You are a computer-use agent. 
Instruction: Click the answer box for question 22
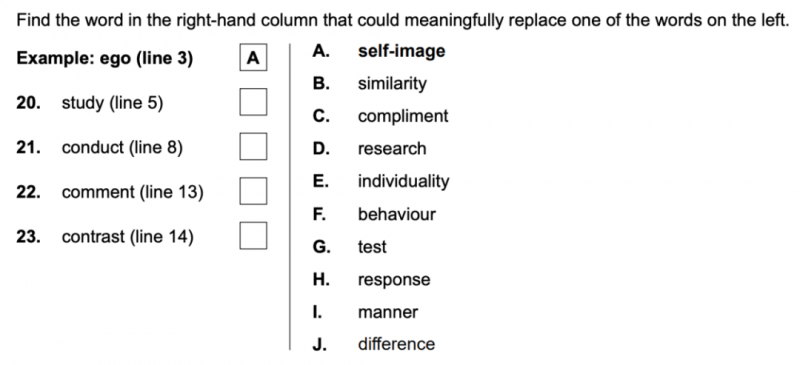click(x=253, y=191)
